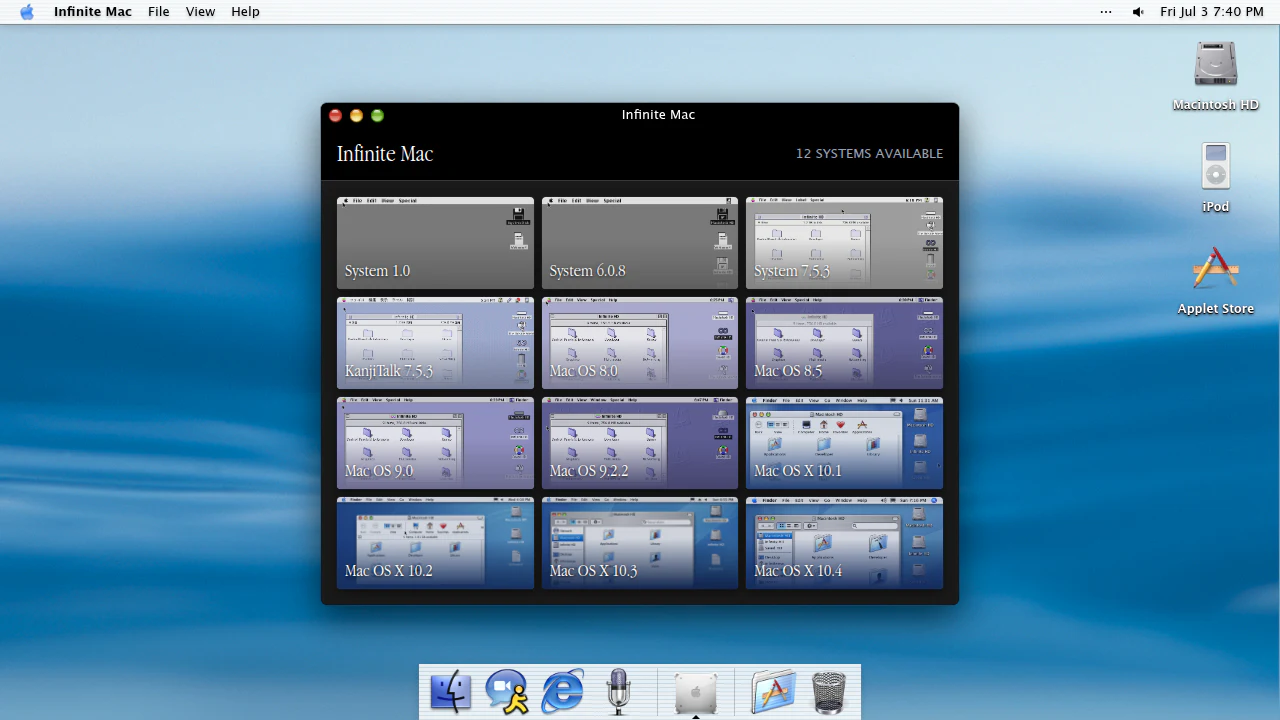This screenshot has height=720, width=1280.
Task: Open the Applications folder icon in Dock
Action: coord(772,691)
